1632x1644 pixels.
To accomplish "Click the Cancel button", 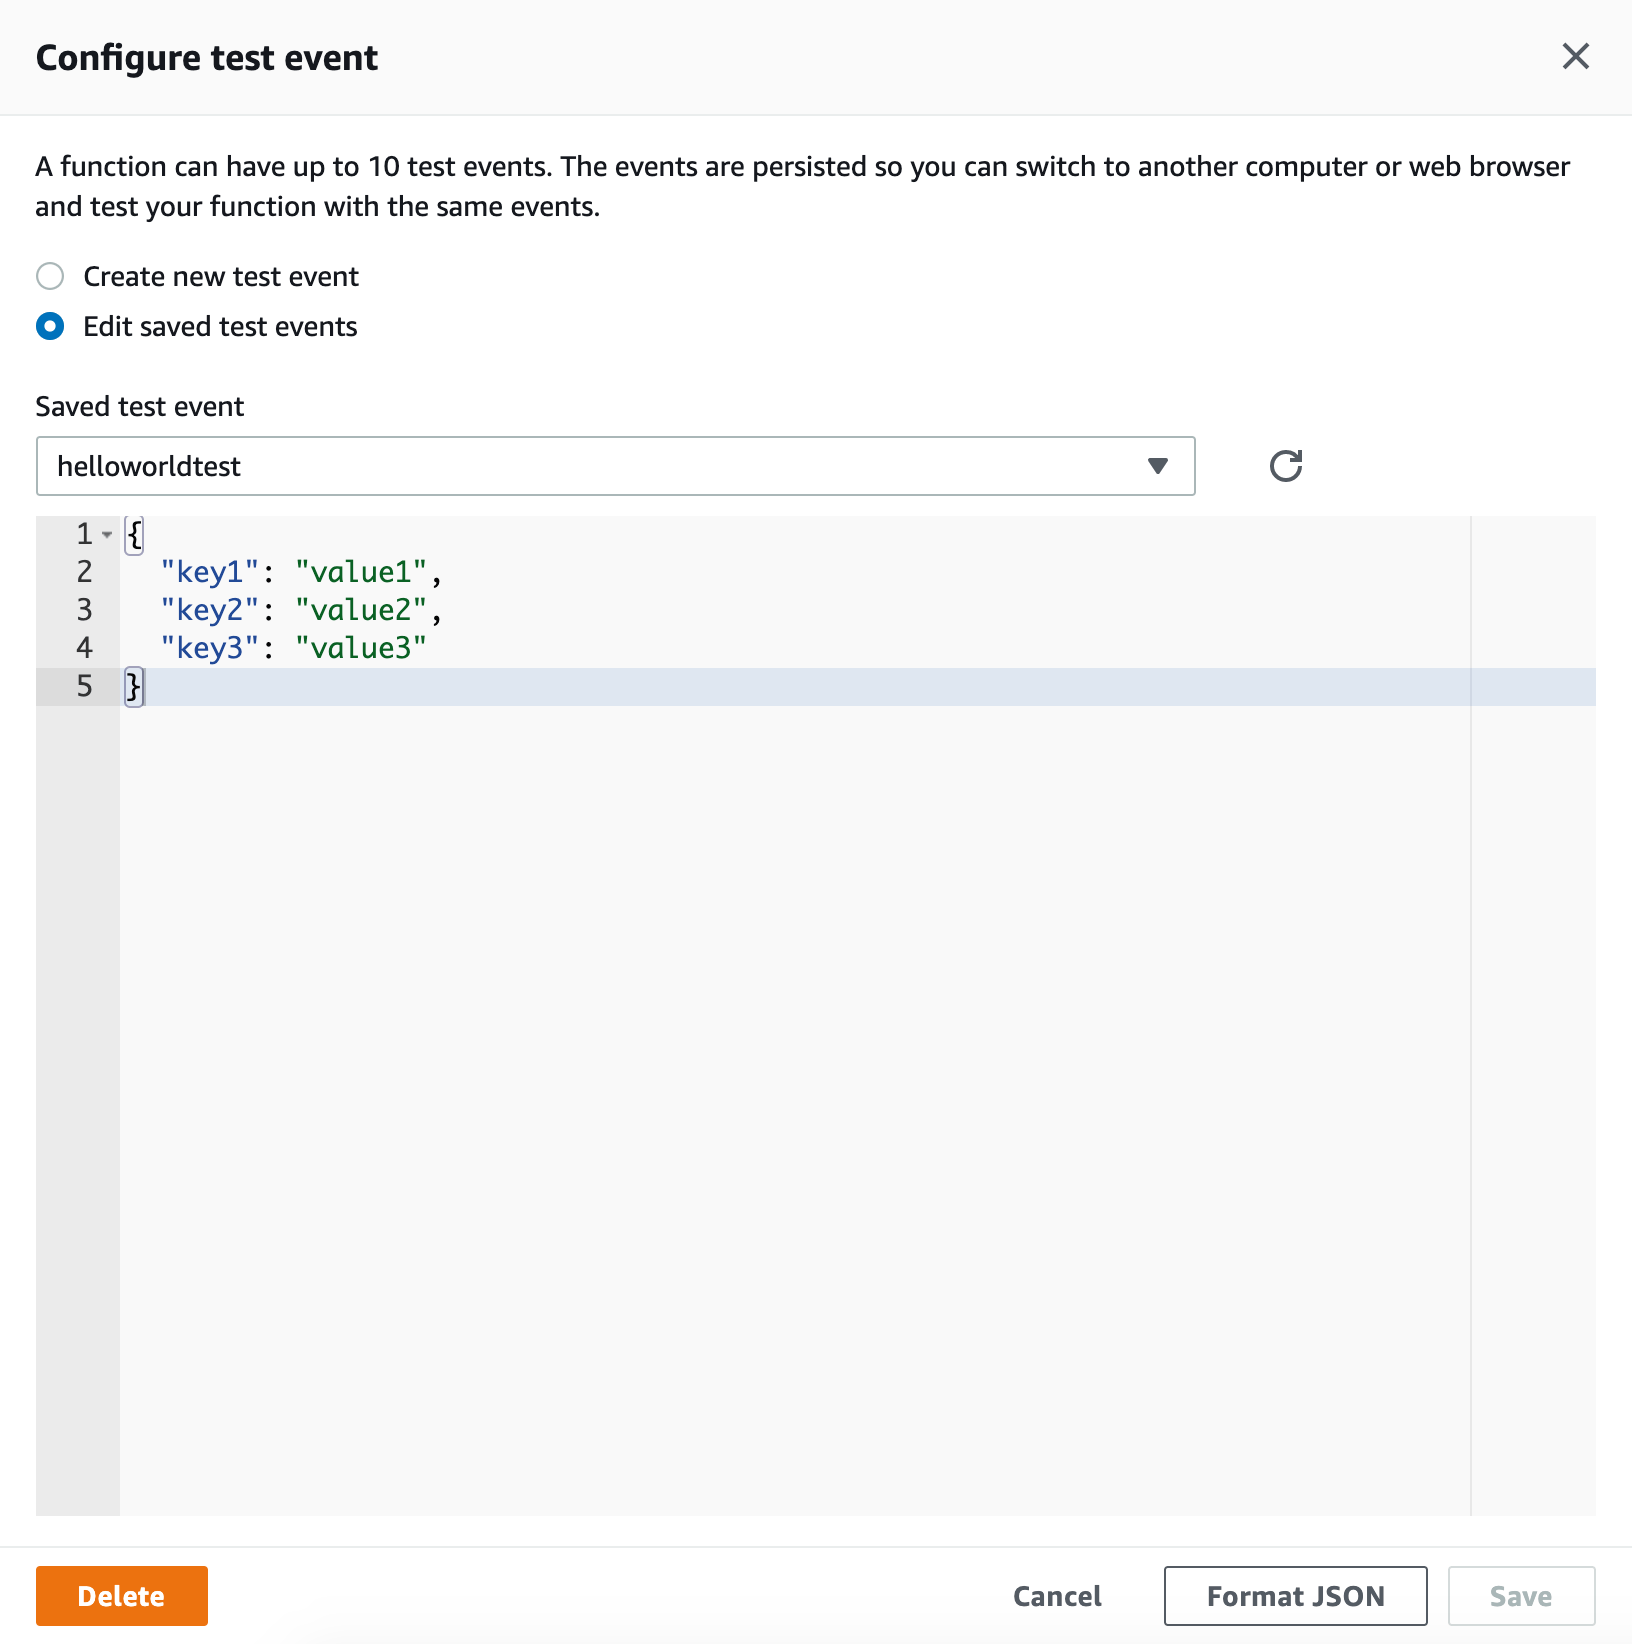I will coord(1057,1596).
